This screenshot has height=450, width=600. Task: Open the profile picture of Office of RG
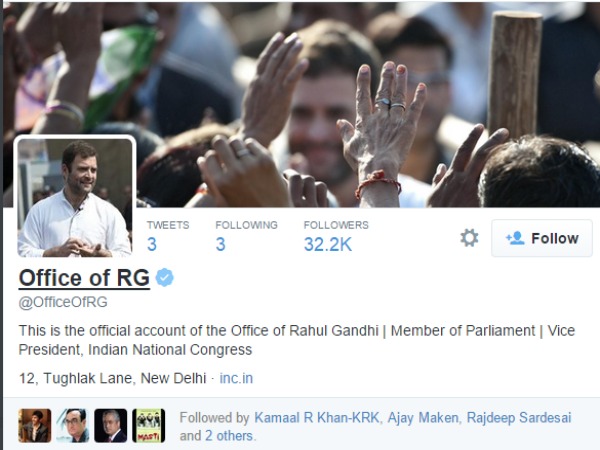coord(75,197)
